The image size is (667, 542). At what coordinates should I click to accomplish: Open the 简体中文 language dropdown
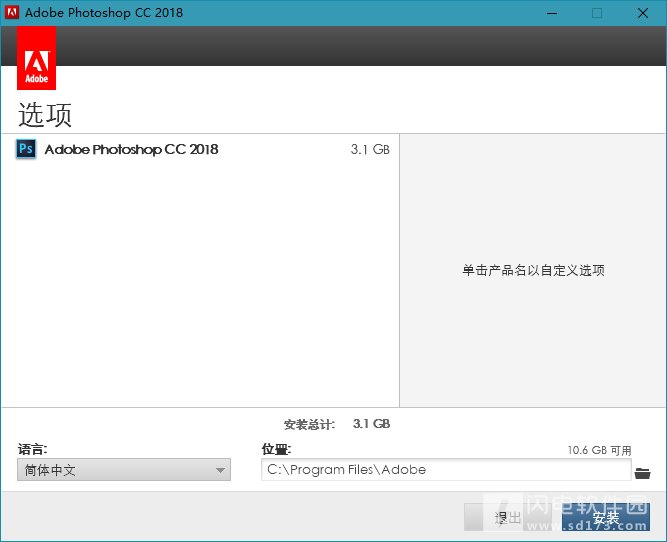click(x=124, y=470)
